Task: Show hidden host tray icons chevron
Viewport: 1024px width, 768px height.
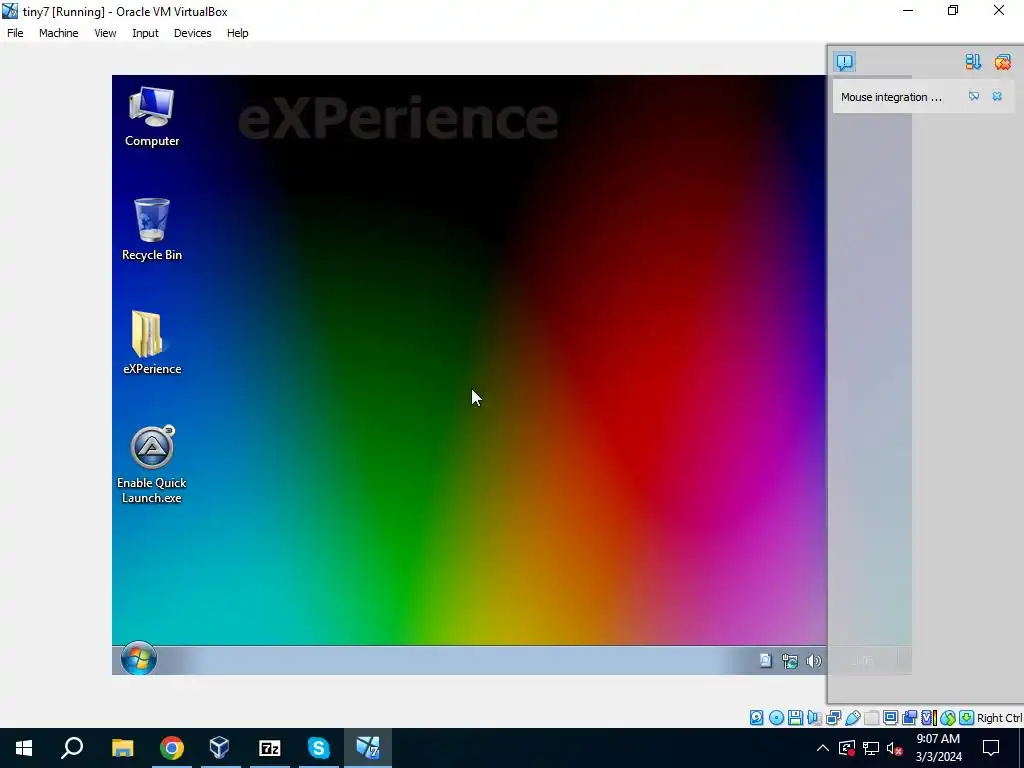Action: (823, 748)
